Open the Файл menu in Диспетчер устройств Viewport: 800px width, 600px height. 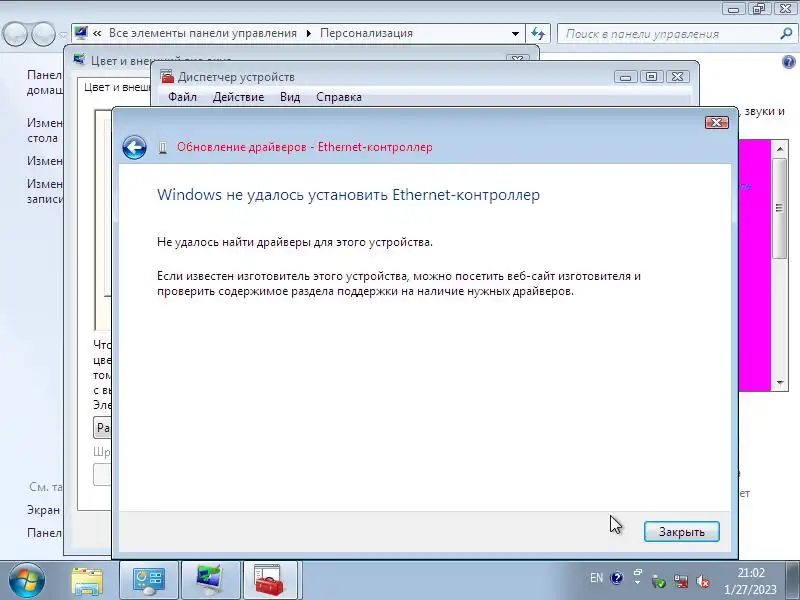coord(182,97)
